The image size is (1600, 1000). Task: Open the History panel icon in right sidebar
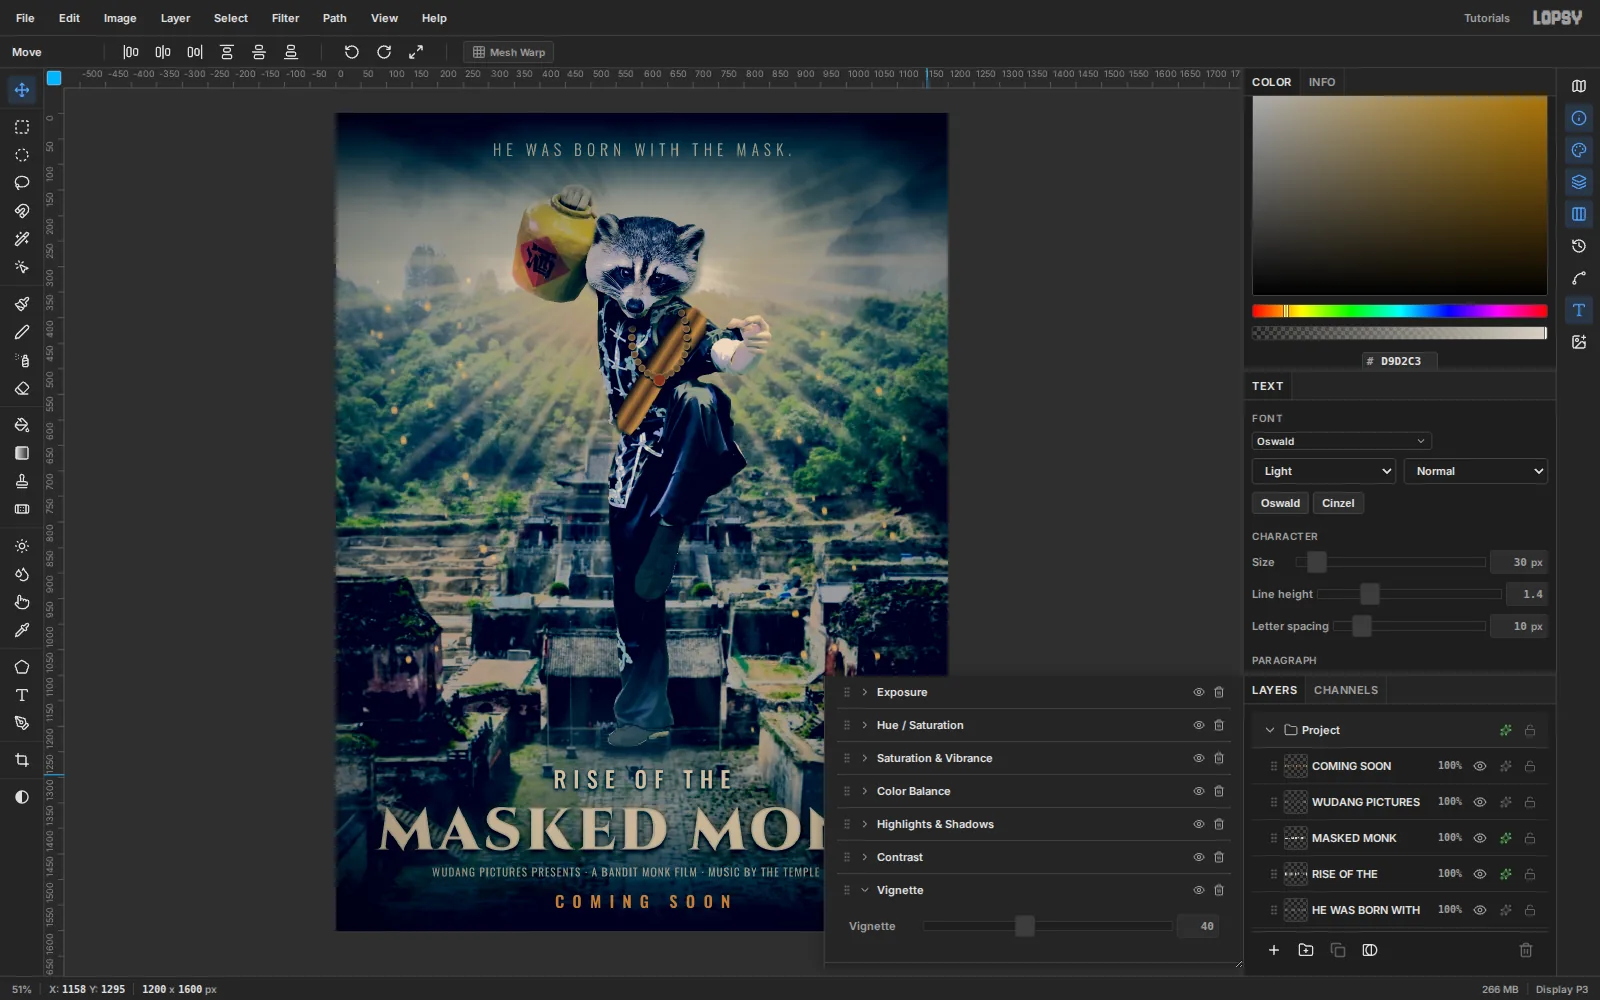(1579, 246)
